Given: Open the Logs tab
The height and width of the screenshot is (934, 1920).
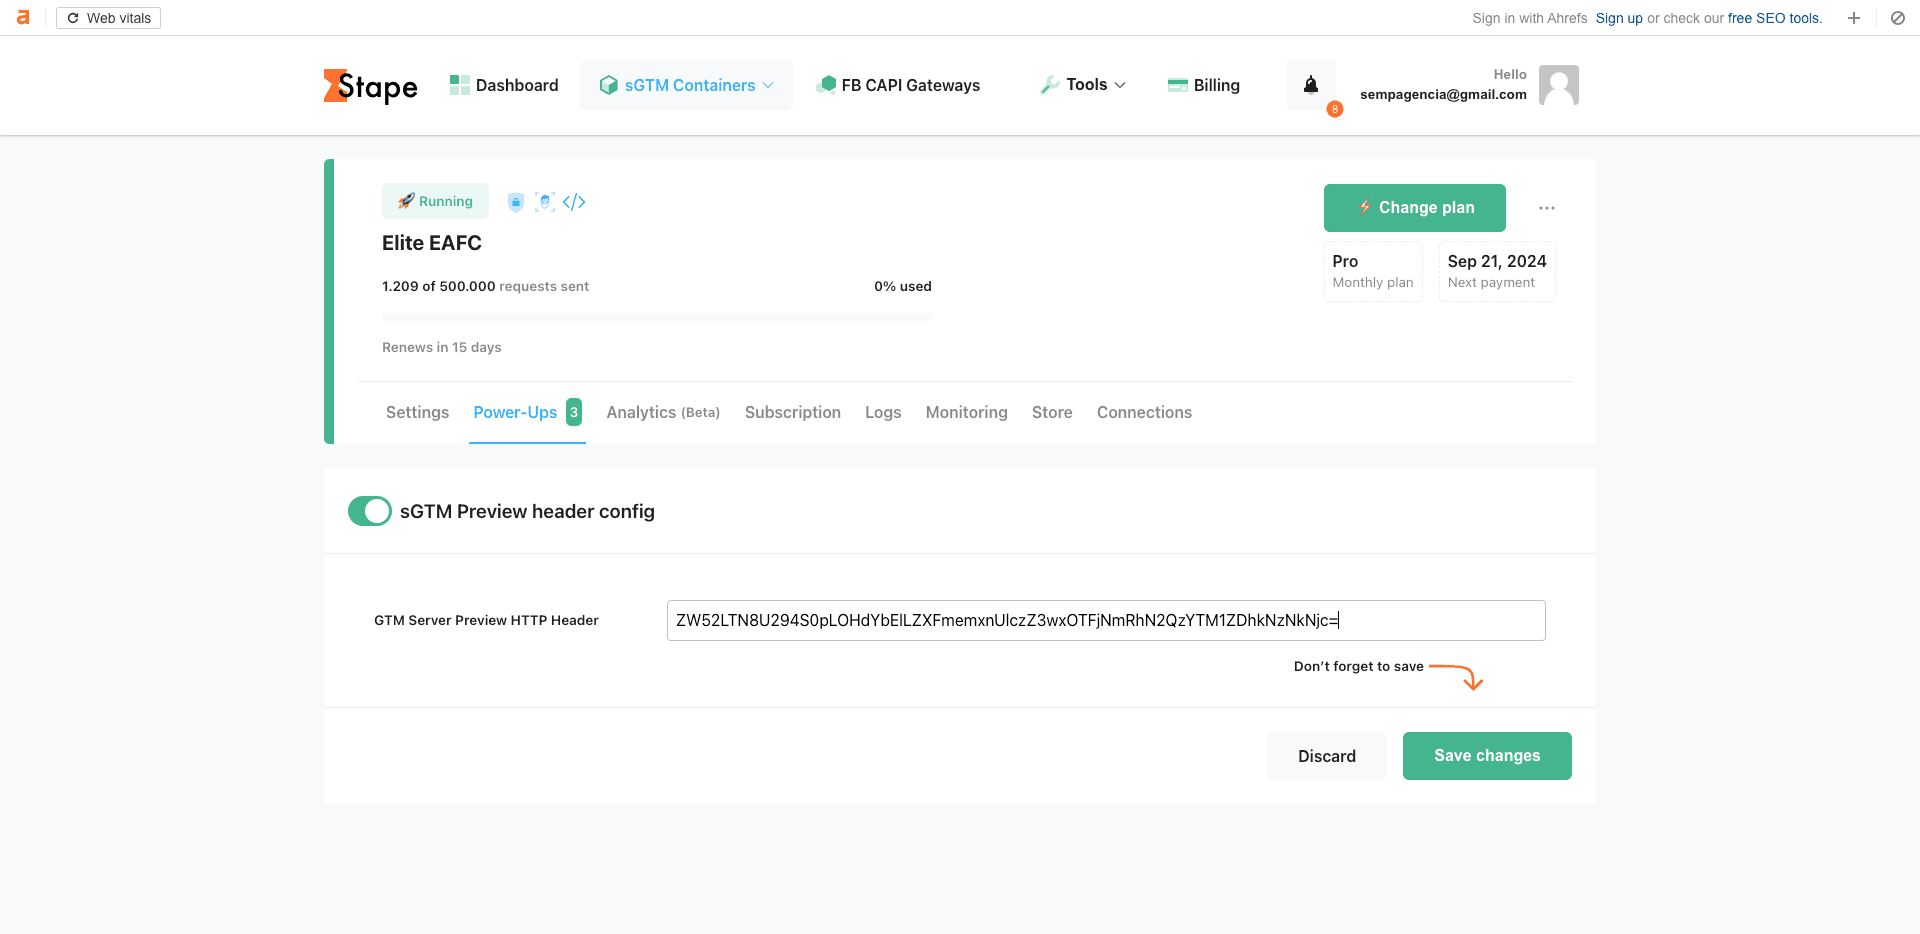Looking at the screenshot, I should pyautogui.click(x=883, y=412).
